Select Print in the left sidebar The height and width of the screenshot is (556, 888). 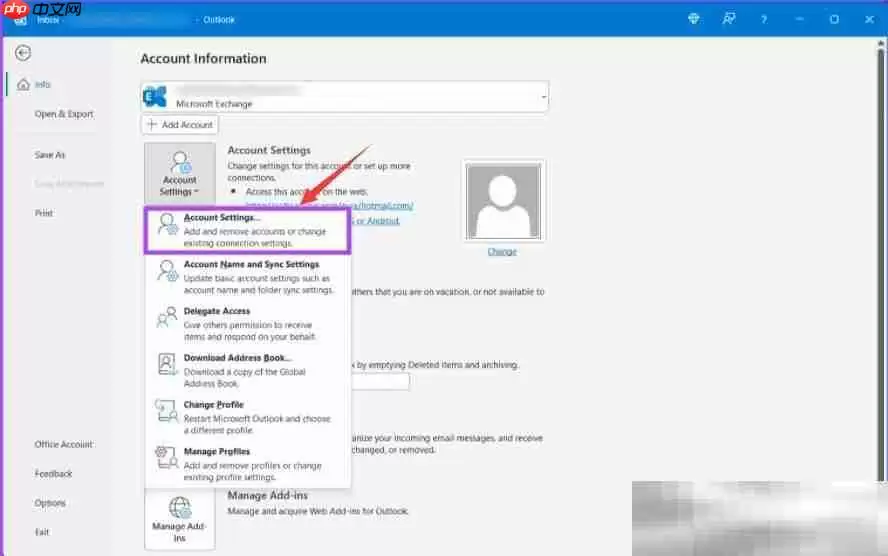44,213
